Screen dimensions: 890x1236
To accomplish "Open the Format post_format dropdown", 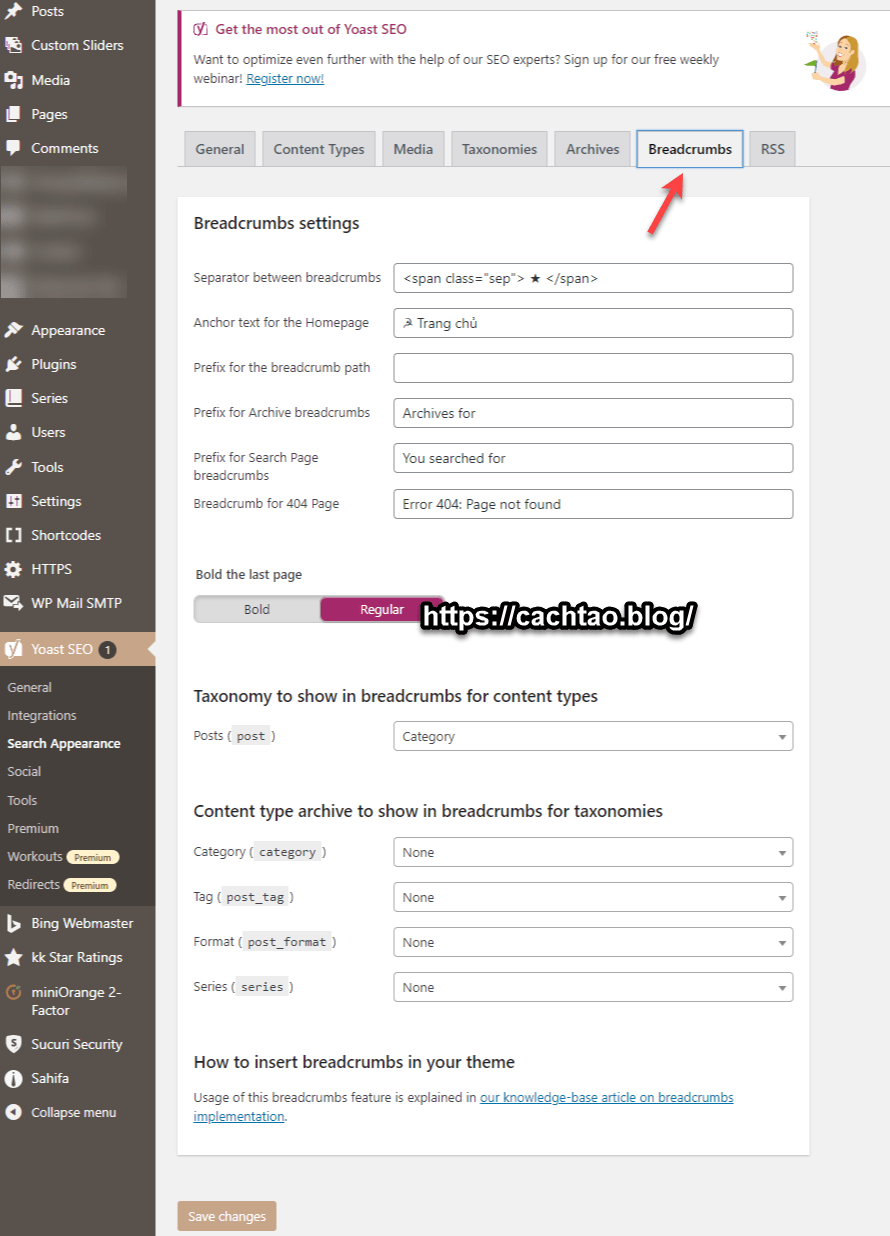I will coord(593,942).
